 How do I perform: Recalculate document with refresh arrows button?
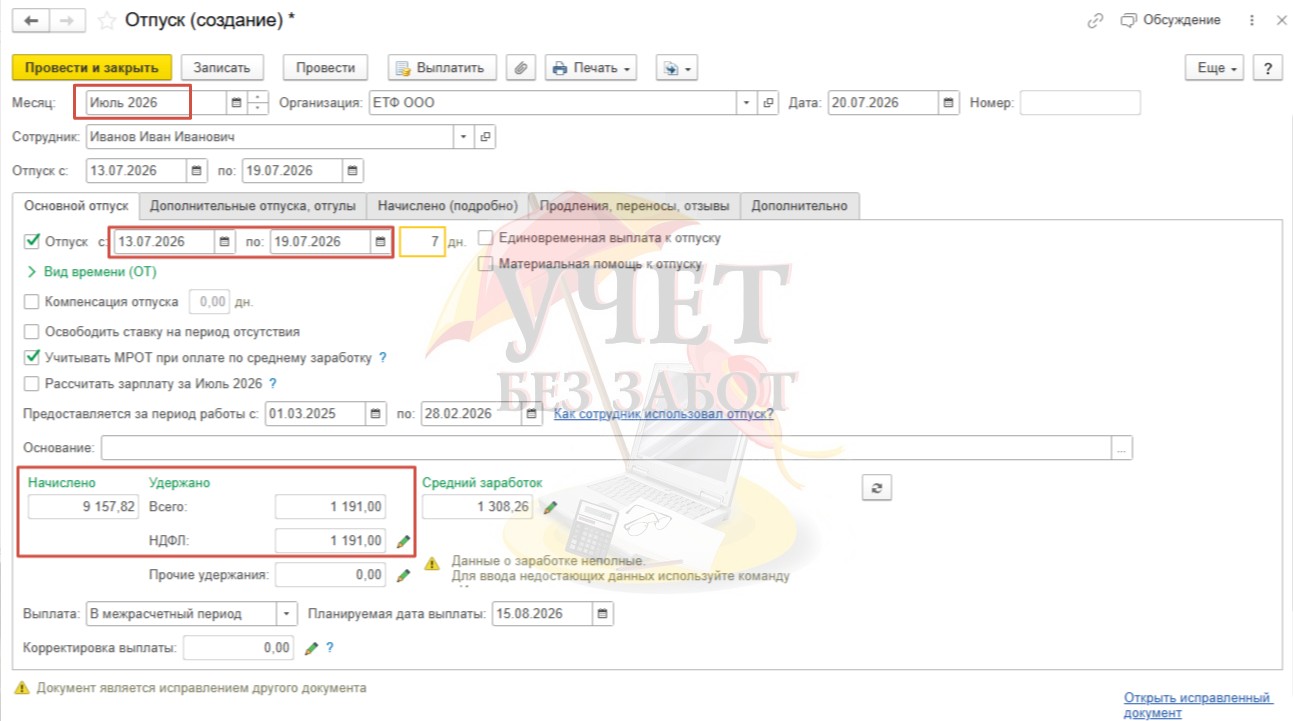(x=876, y=487)
